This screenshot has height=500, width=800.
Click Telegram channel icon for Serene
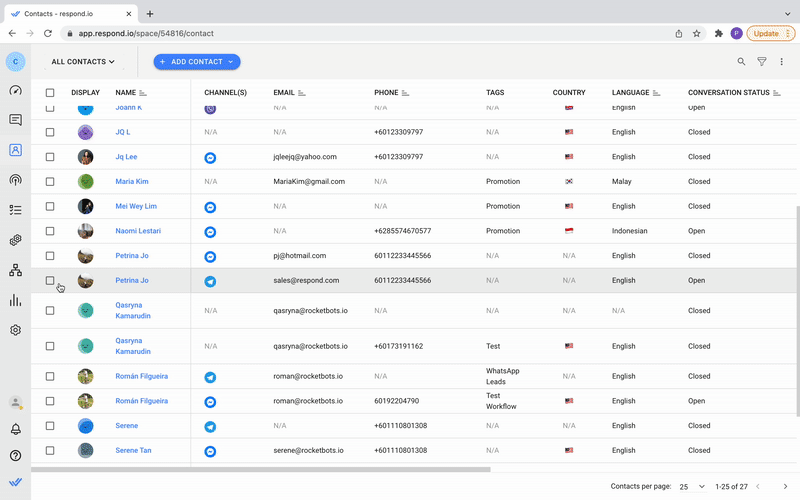(x=210, y=427)
